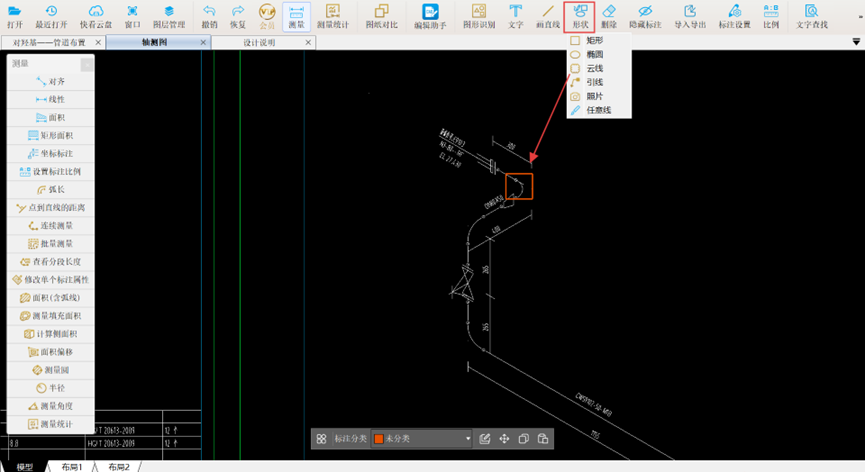Click 对齐 in measure panel
Screen dimensions: 865x472
(51, 82)
